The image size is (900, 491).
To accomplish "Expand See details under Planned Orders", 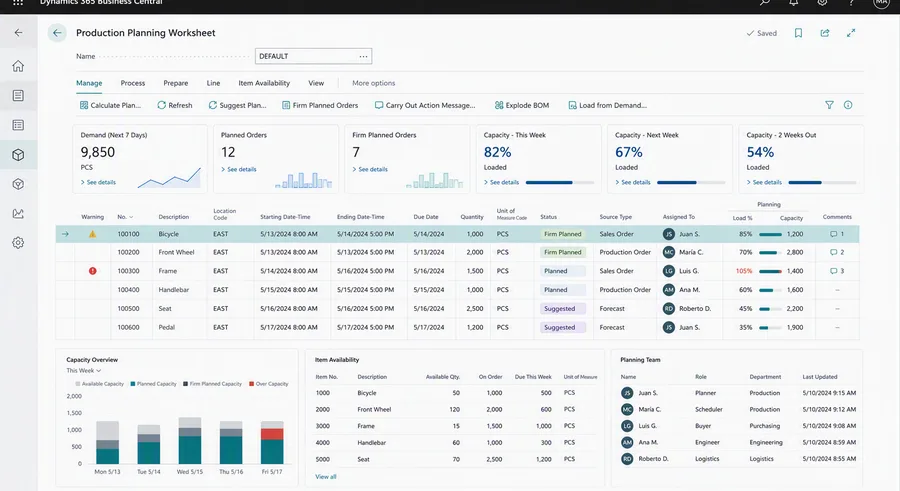I will (x=239, y=169).
